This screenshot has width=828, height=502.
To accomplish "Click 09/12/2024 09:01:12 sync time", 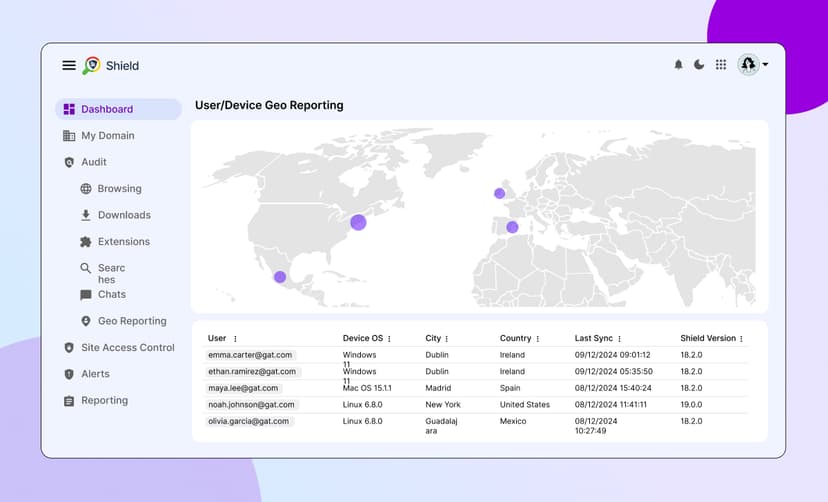I will (613, 355).
